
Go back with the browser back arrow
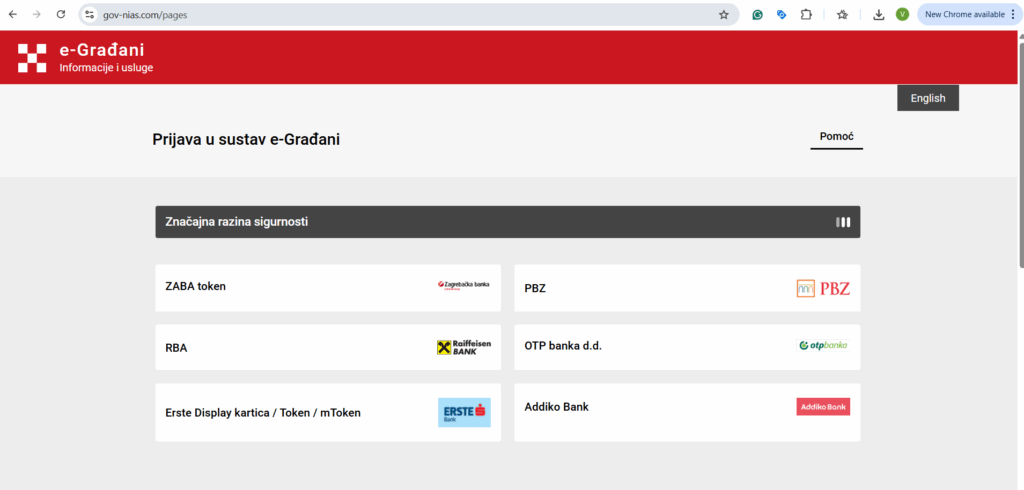coord(12,14)
